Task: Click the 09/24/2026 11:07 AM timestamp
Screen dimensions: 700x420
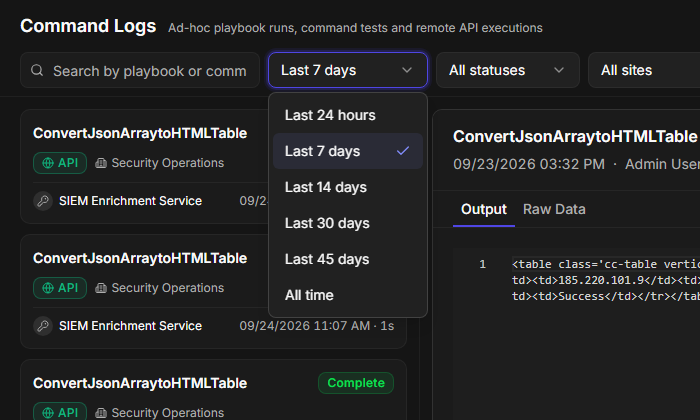Action: click(304, 326)
